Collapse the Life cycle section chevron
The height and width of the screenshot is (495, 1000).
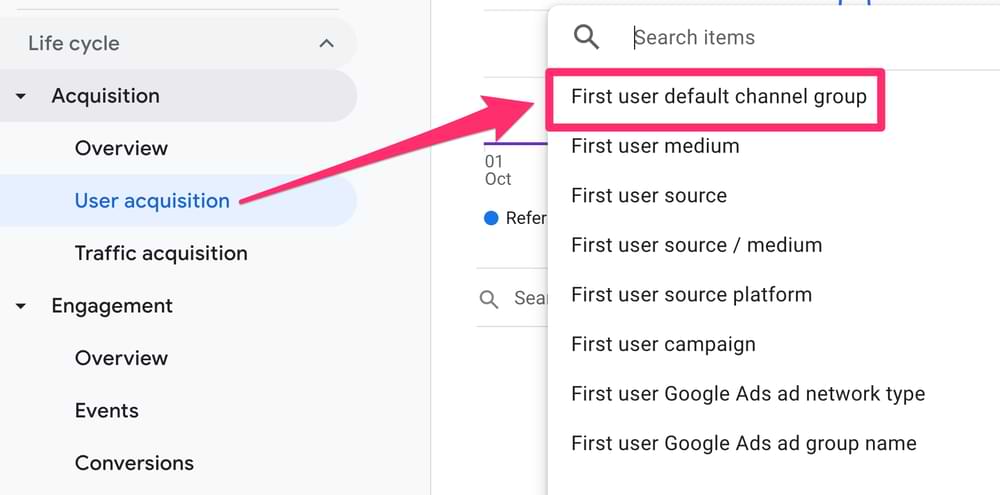click(x=327, y=43)
